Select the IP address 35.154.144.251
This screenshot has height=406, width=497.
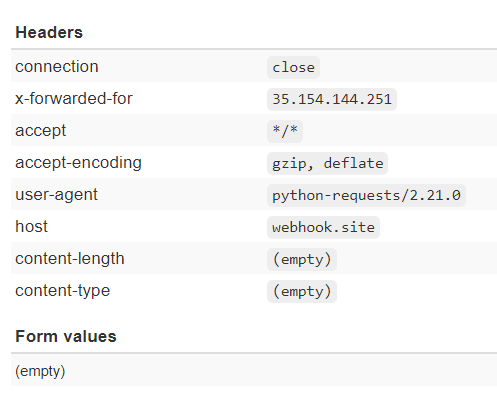coord(332,99)
